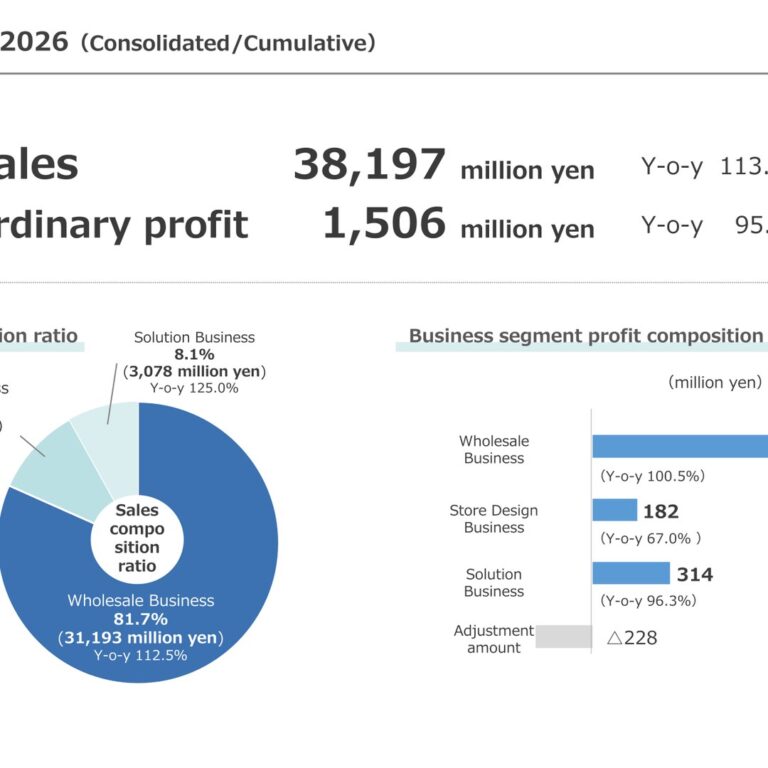Click the '3,078 million yen' value
Image resolution: width=768 pixels, height=768 pixels.
coord(194,371)
